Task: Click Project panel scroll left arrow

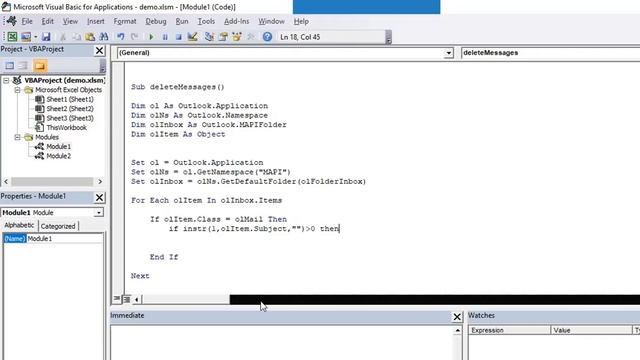Action: [x=6, y=181]
